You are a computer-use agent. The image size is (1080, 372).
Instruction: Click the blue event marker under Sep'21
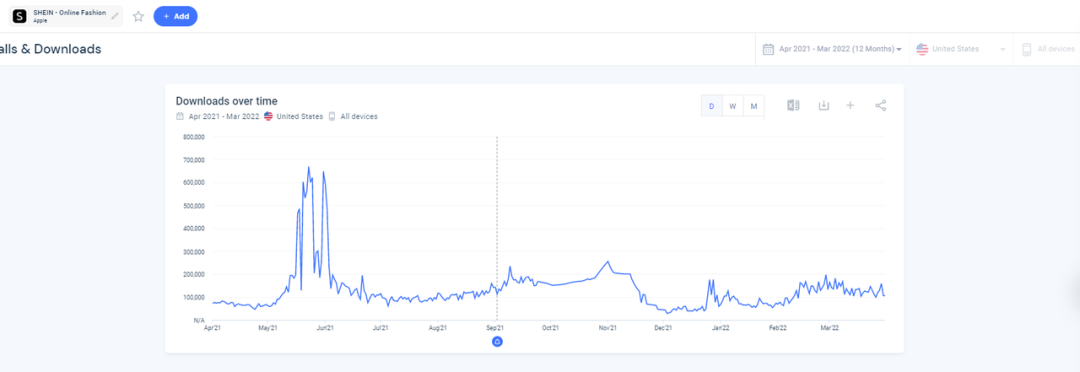497,341
